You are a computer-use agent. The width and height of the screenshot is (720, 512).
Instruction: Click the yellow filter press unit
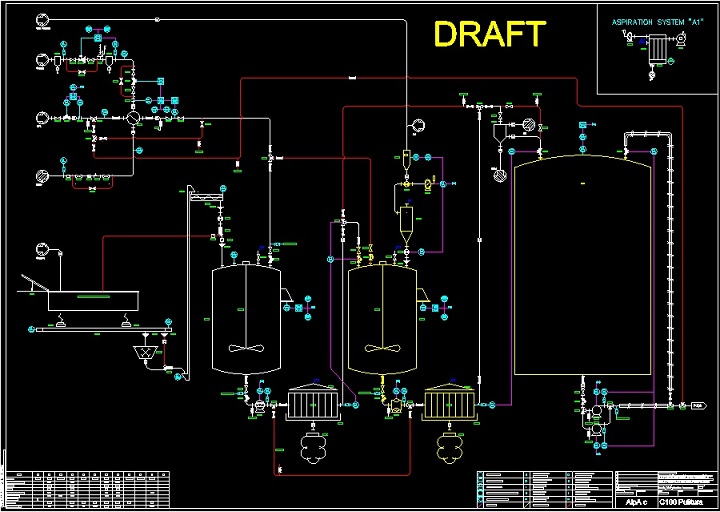[x=451, y=403]
